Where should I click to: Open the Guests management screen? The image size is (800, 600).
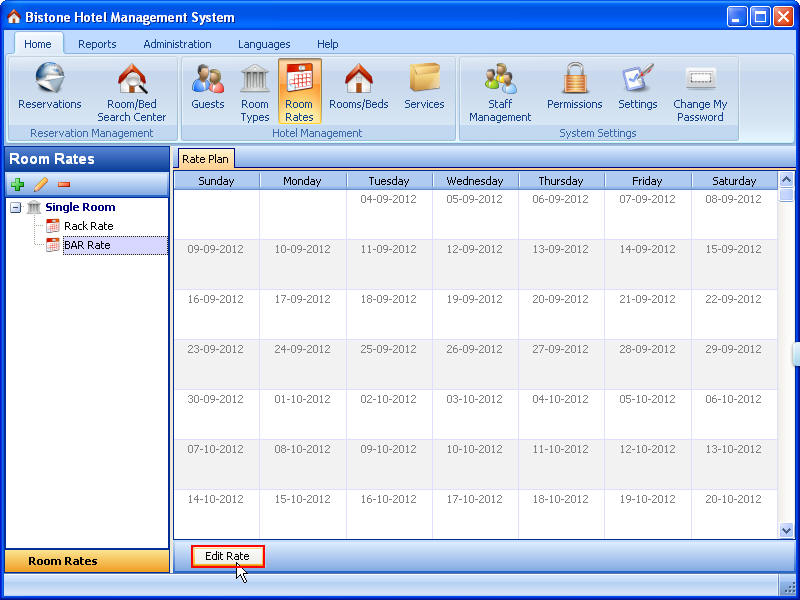click(207, 88)
